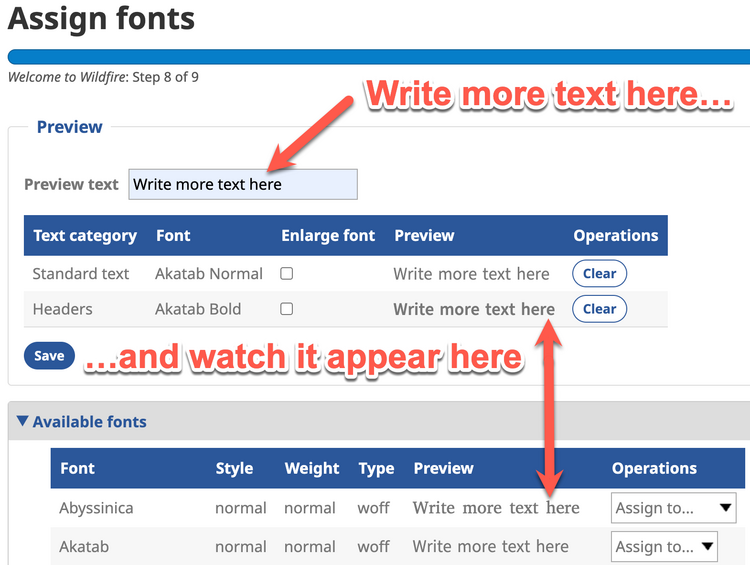750x565 pixels.
Task: Click the blue setup progress bar
Action: (375, 57)
